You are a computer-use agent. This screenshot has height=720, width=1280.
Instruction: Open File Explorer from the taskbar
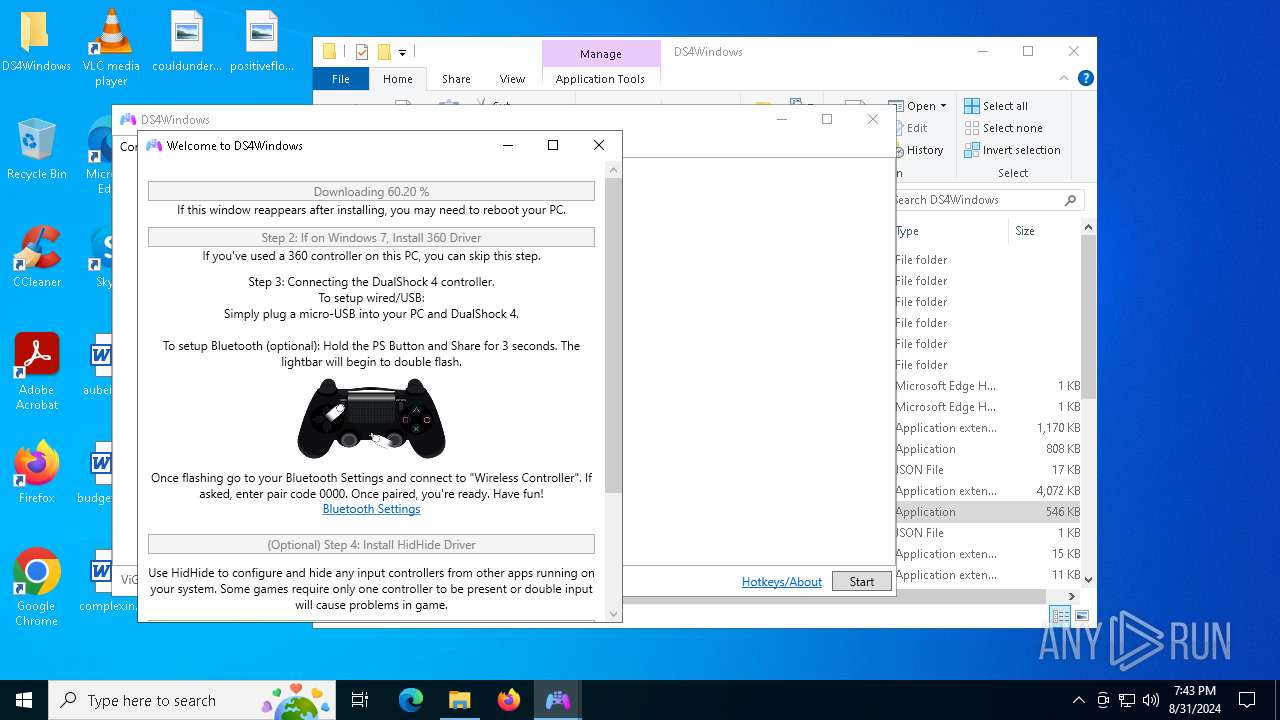(x=460, y=700)
